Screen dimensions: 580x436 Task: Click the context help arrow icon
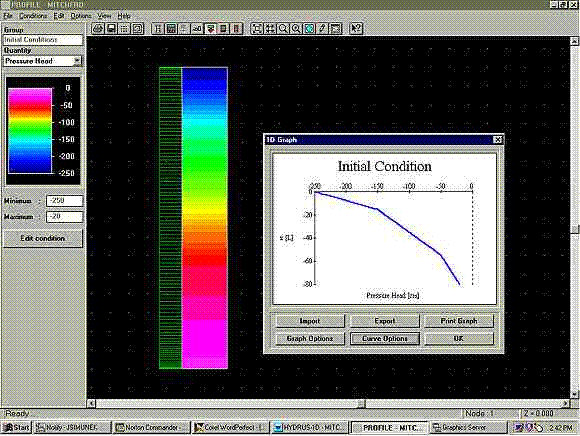tap(356, 28)
